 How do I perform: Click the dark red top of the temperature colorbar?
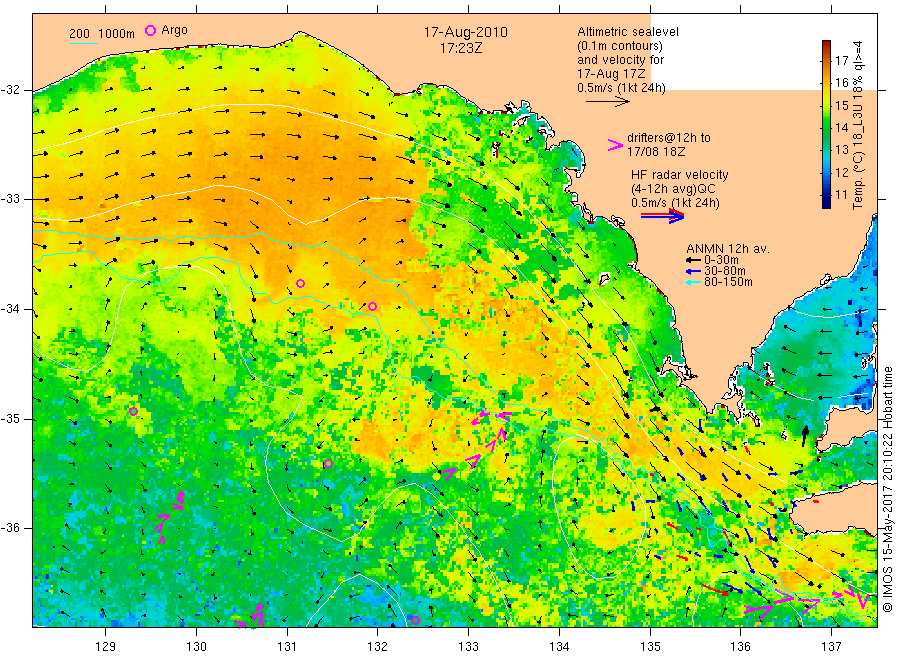pos(827,44)
